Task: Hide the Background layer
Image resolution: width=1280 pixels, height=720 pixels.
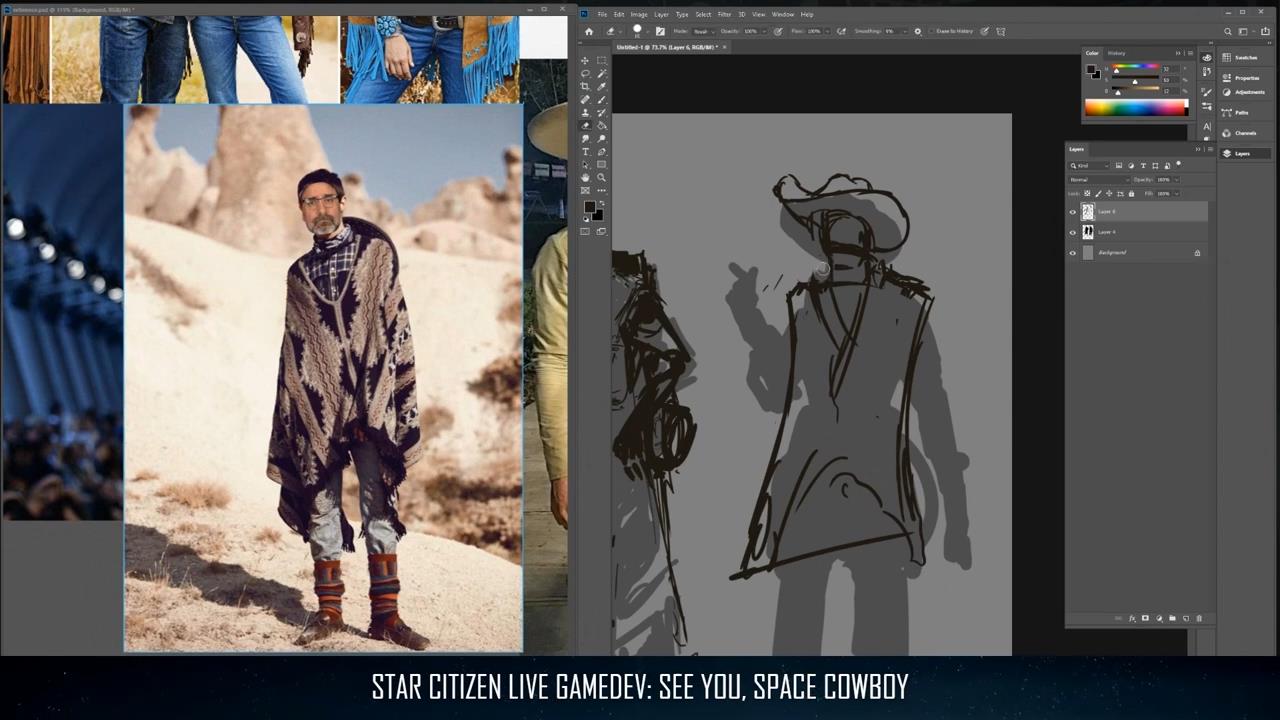Action: 1073,253
